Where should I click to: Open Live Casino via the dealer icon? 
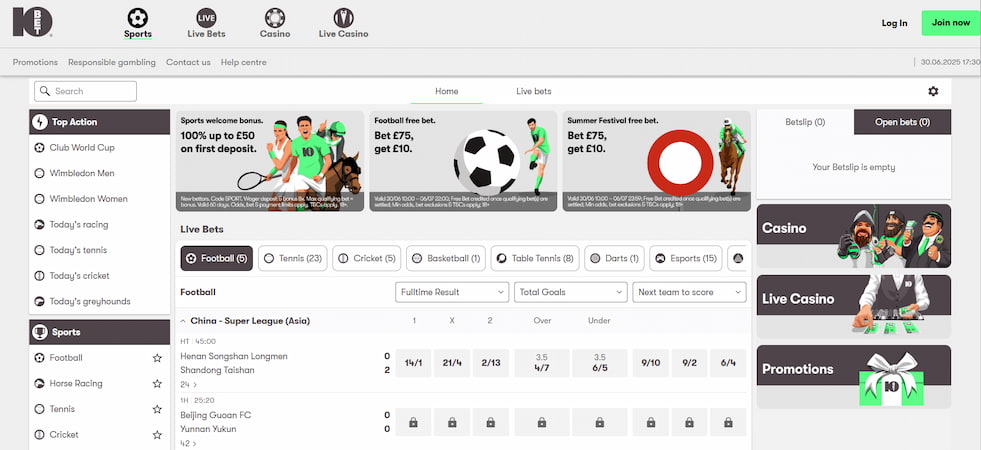click(x=343, y=18)
